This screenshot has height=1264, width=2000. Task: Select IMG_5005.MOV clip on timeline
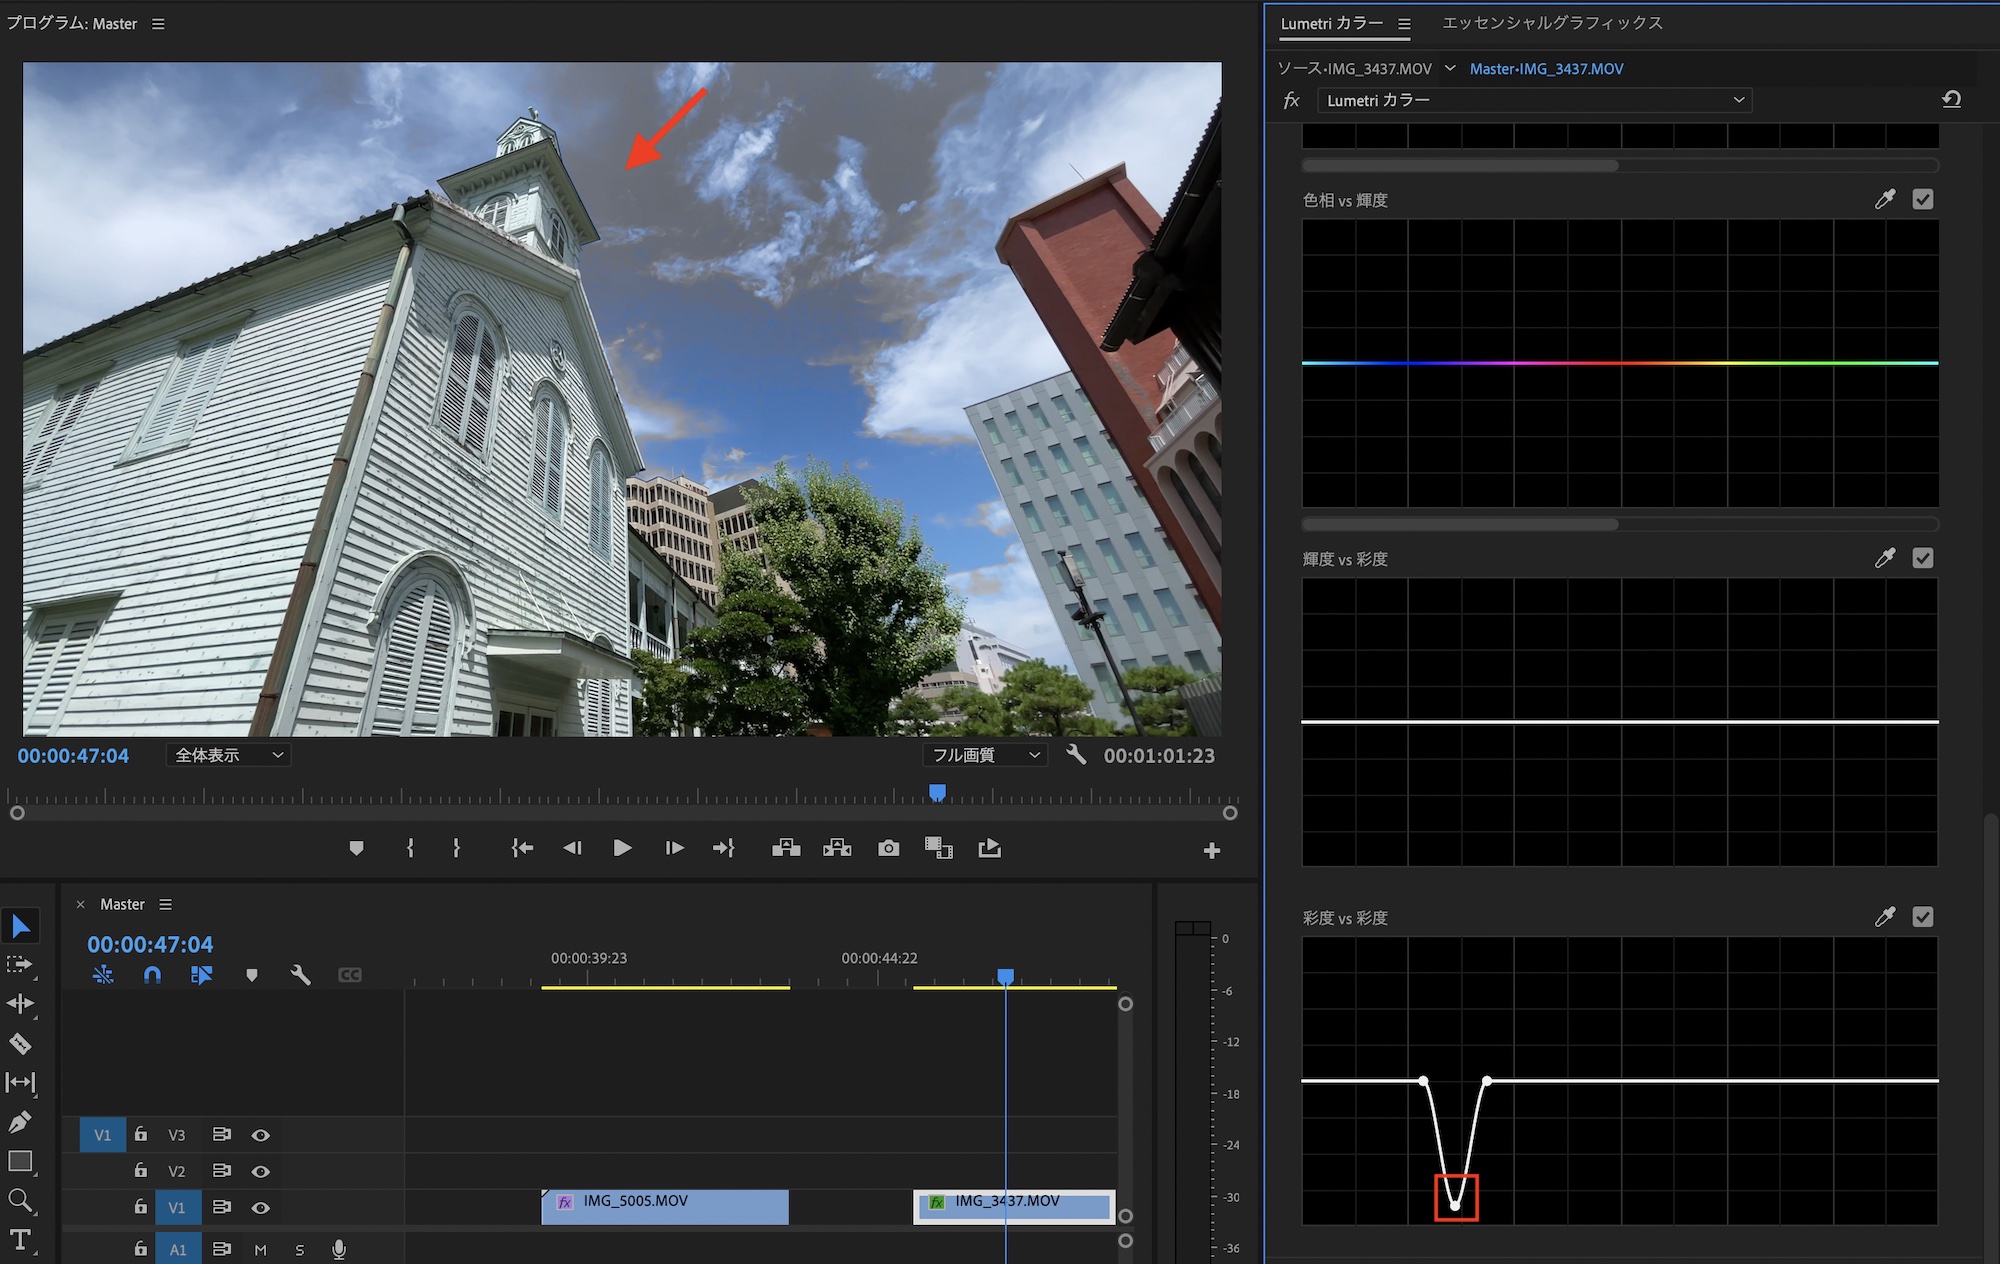pos(664,1207)
